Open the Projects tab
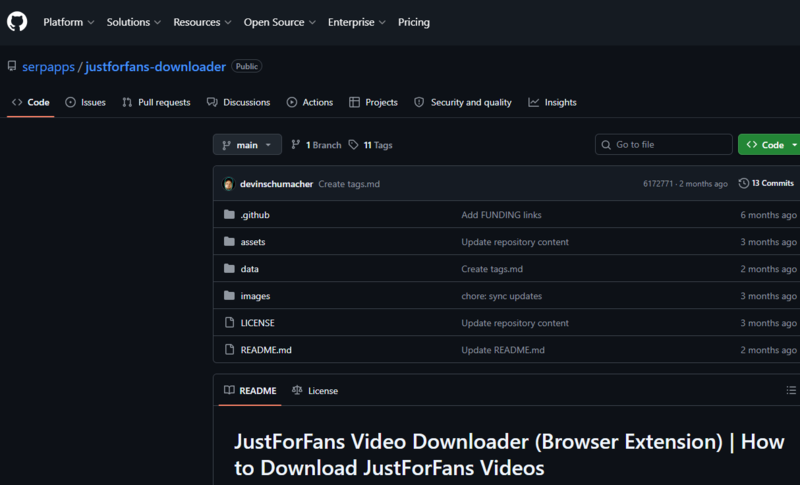 pos(373,103)
